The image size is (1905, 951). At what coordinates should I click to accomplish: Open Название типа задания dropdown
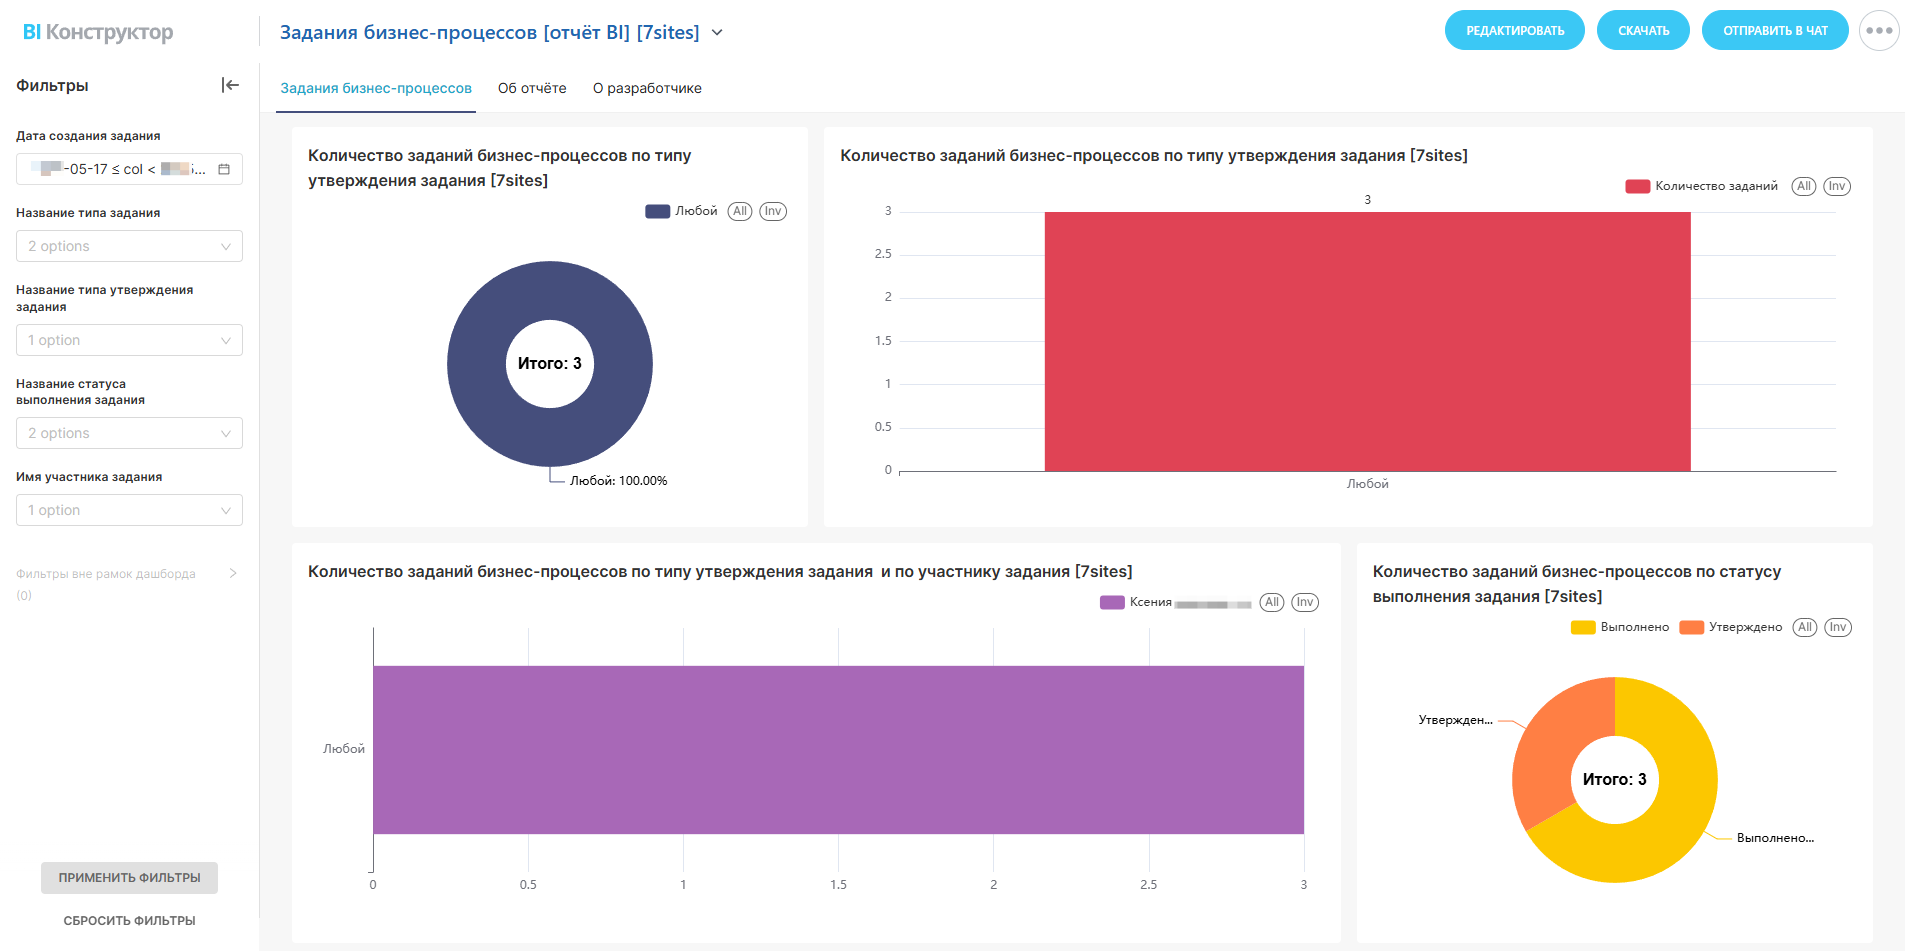[129, 246]
